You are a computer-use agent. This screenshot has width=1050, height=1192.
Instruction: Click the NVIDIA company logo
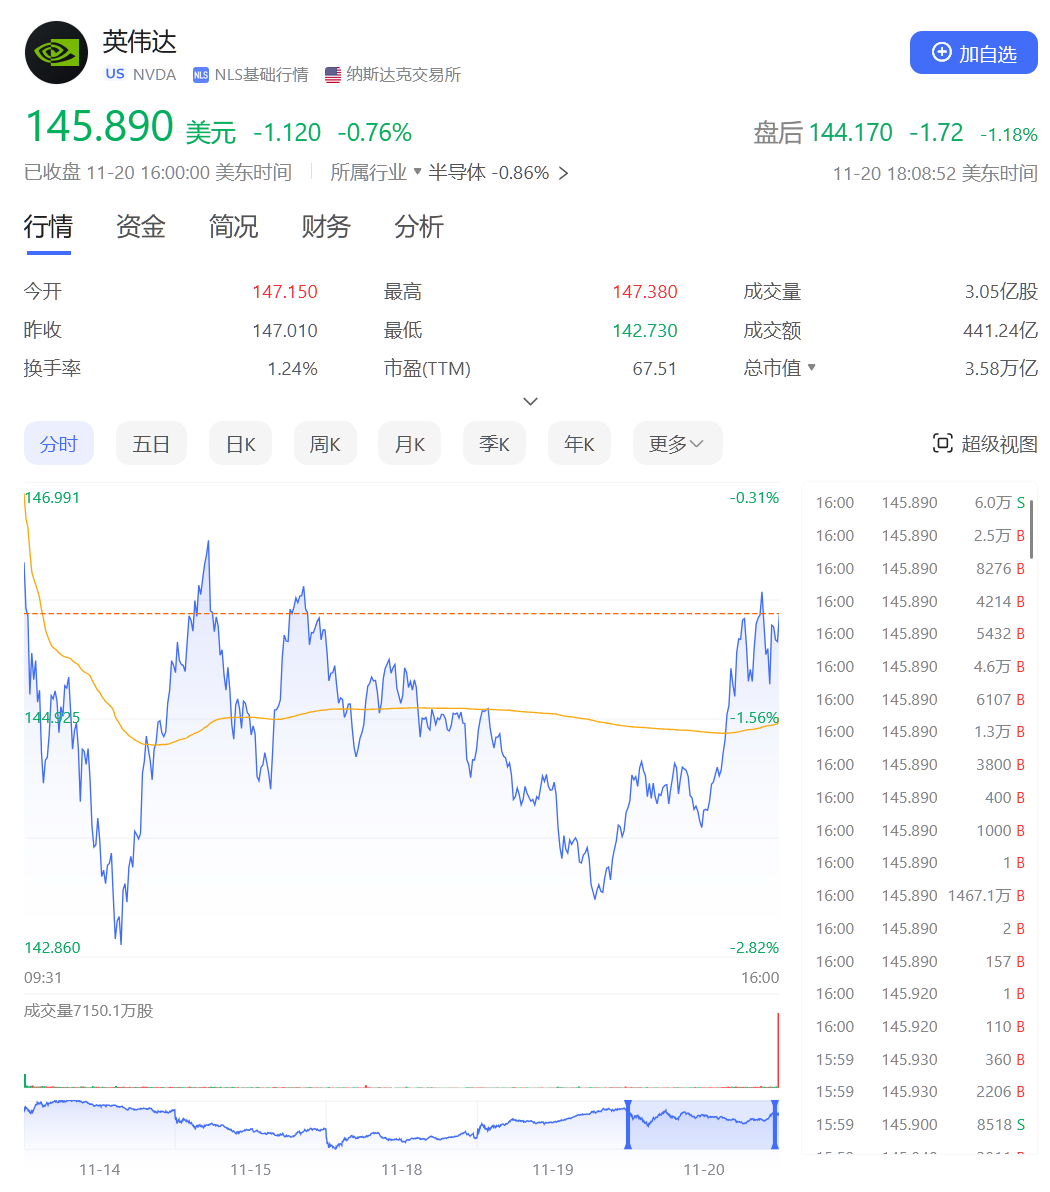click(x=55, y=52)
